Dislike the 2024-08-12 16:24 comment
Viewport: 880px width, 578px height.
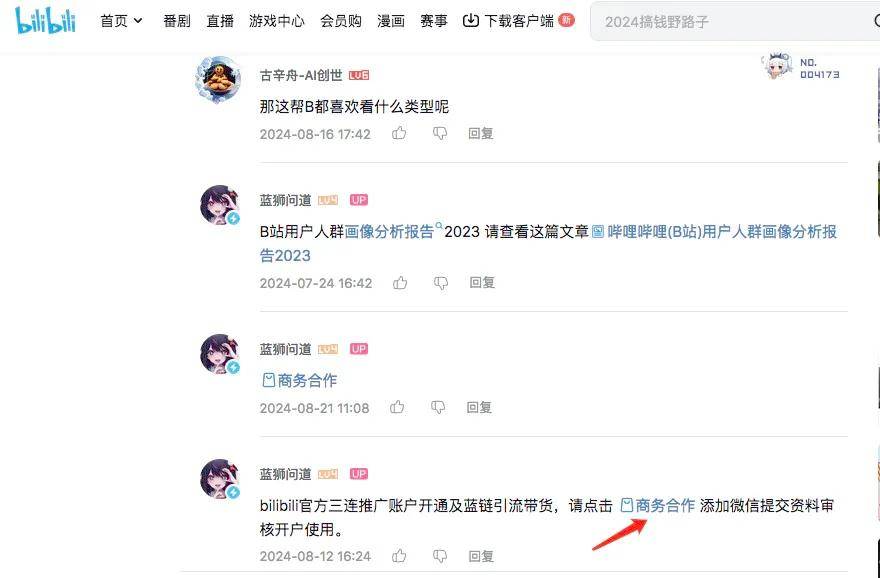440,556
